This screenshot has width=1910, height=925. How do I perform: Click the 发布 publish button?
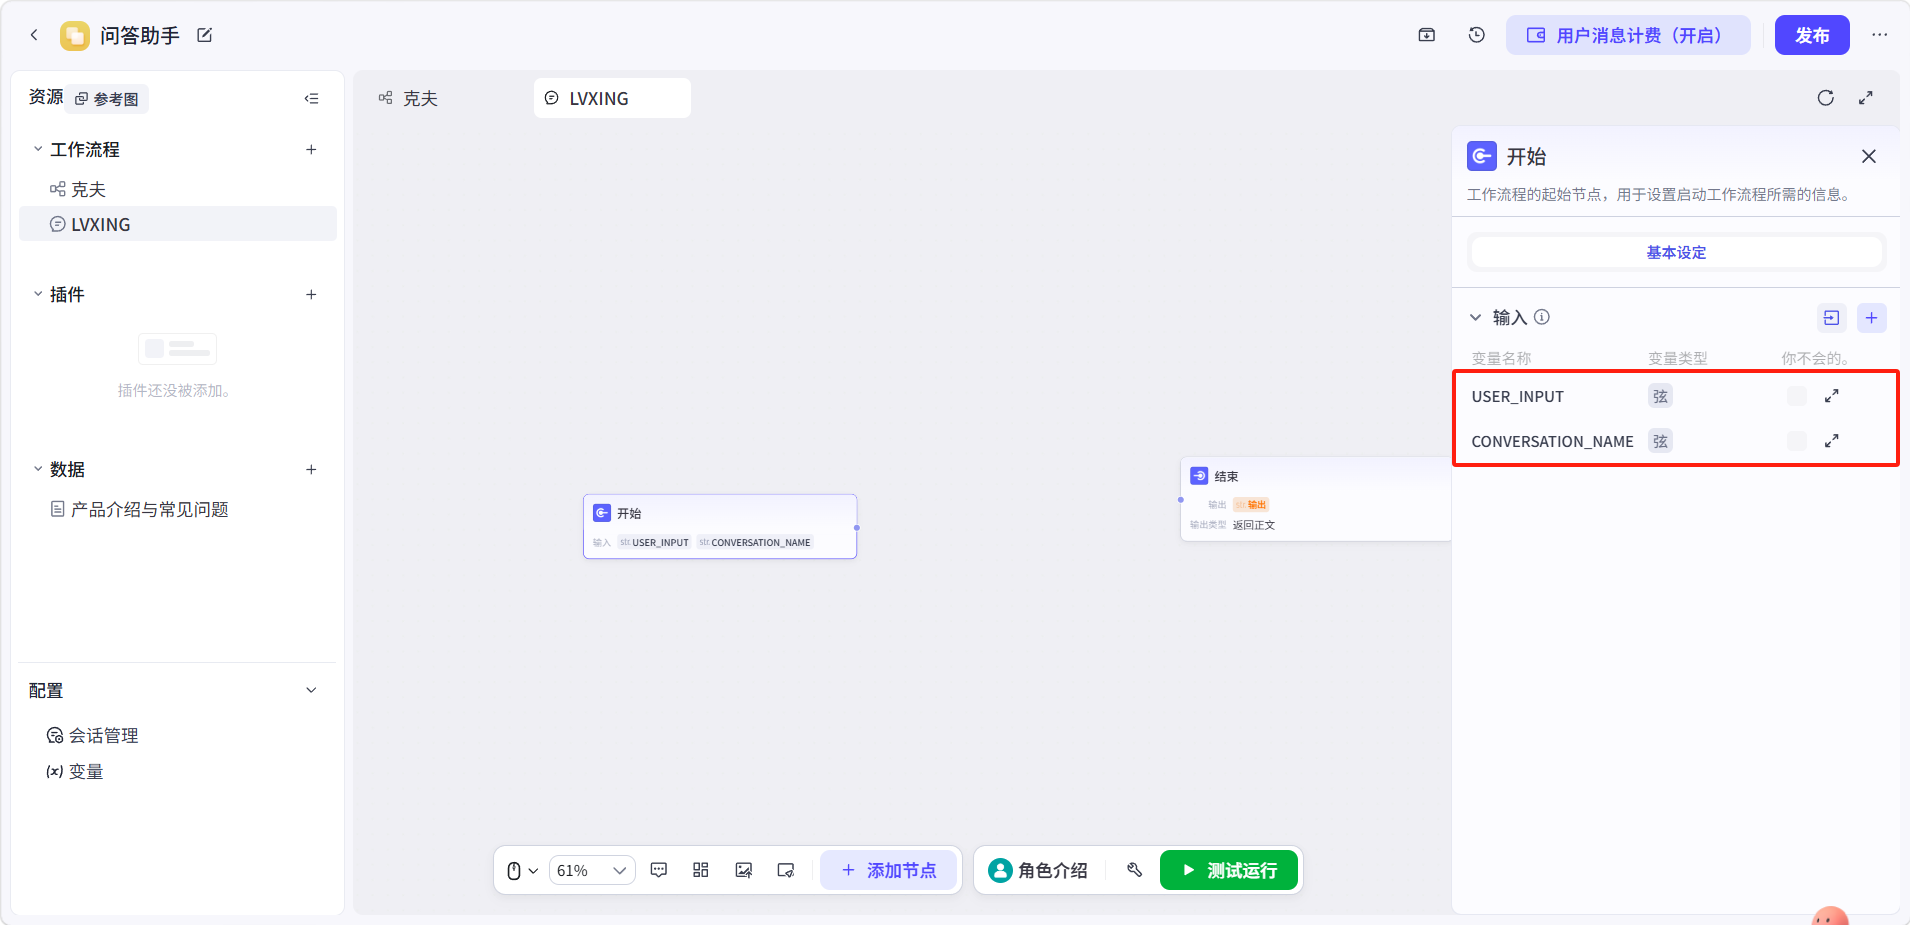(x=1812, y=35)
